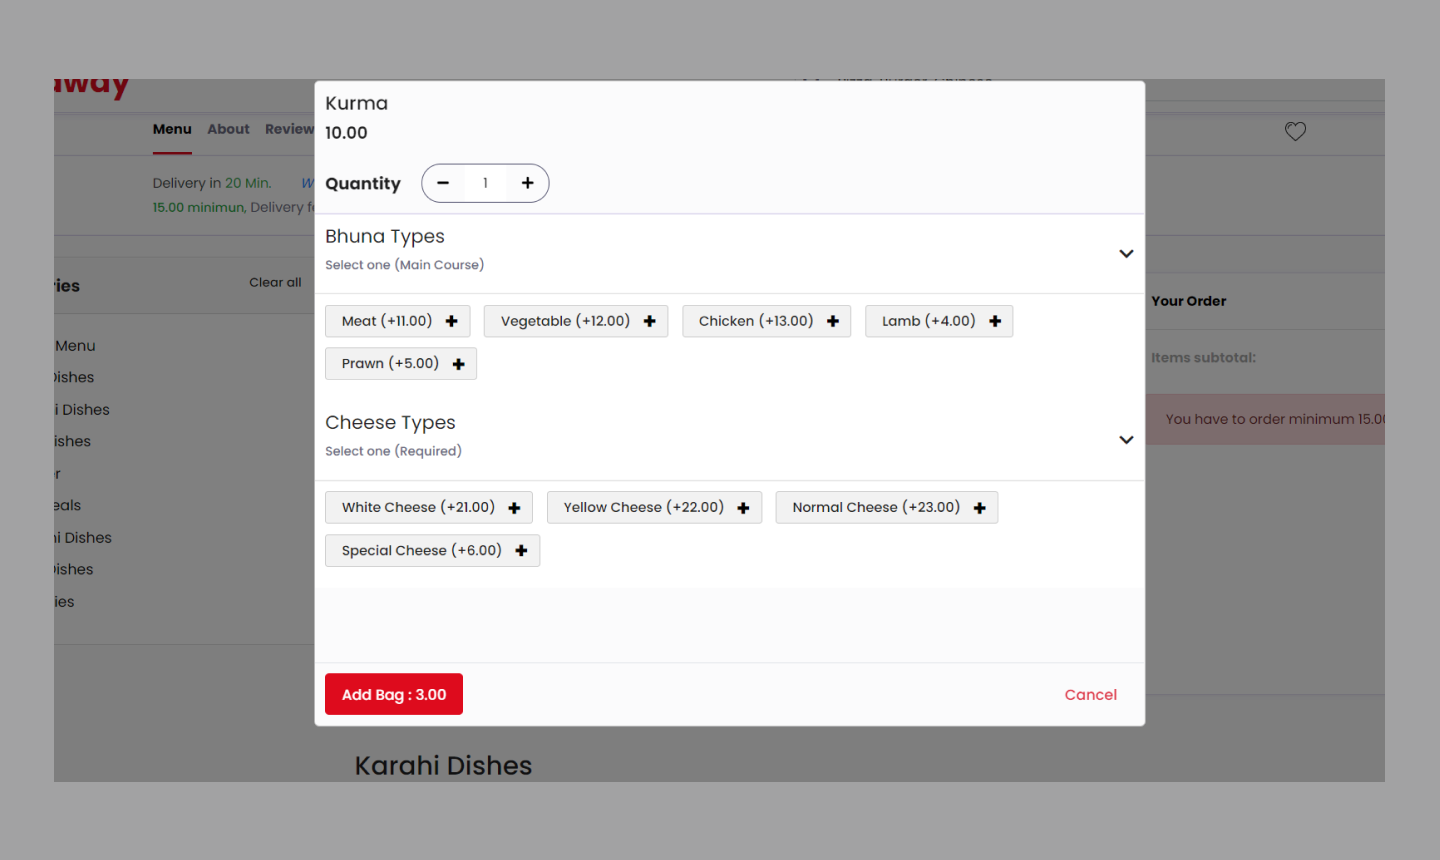1440x860 pixels.
Task: Cancel the Kurma item dialog
Action: (x=1090, y=695)
